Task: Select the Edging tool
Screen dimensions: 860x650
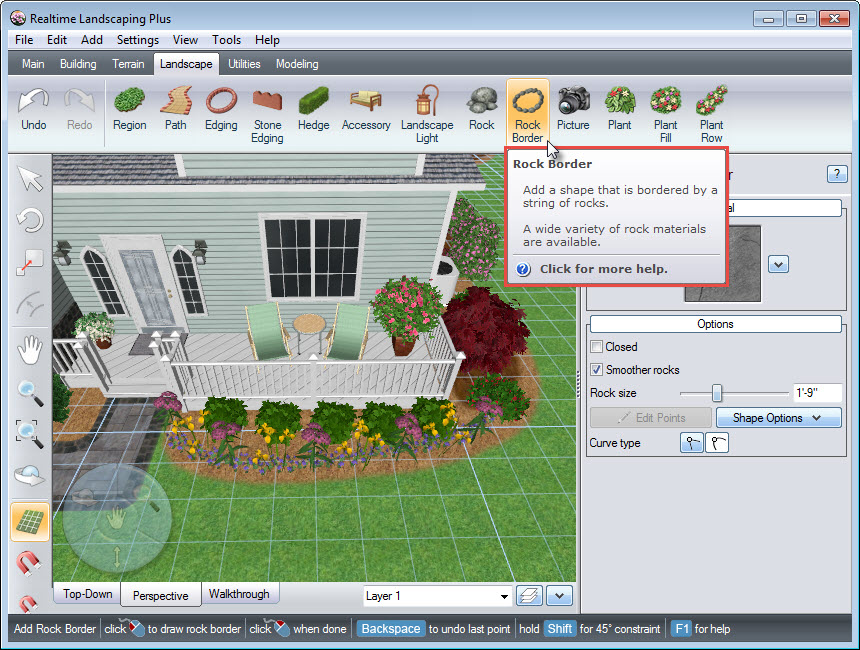Action: [x=221, y=110]
